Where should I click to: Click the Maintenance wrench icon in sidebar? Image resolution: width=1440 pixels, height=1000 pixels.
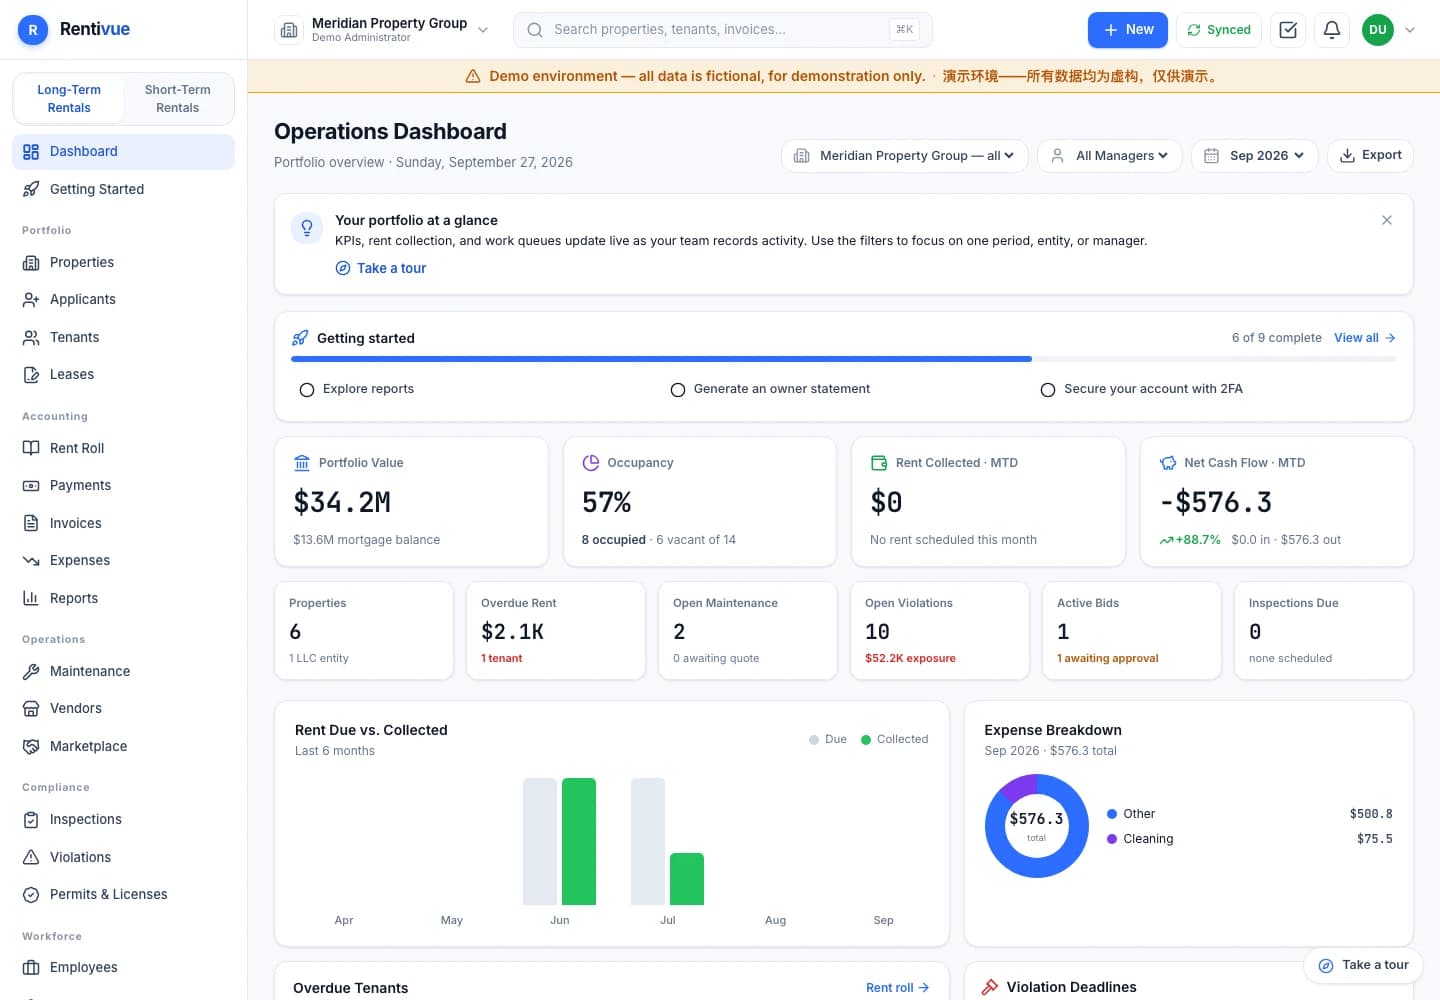pos(31,671)
